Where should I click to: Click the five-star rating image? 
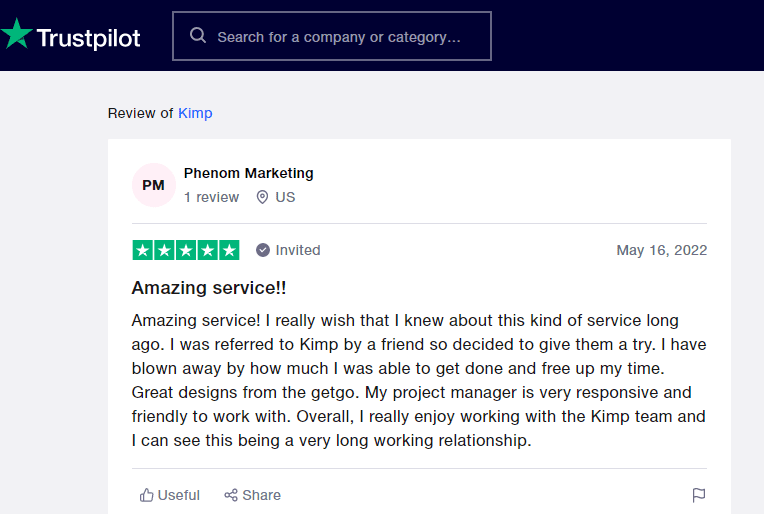pyautogui.click(x=186, y=250)
